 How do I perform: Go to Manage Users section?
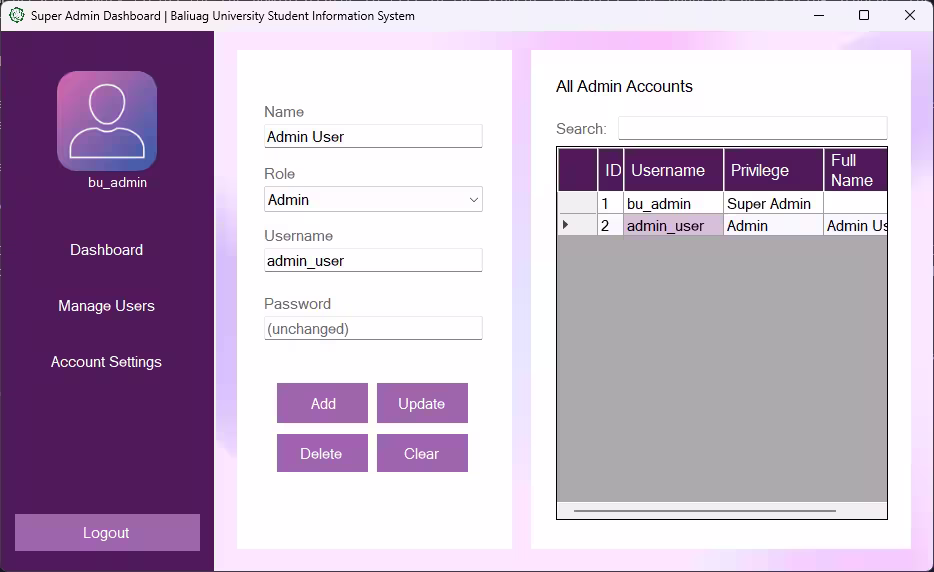(x=106, y=306)
